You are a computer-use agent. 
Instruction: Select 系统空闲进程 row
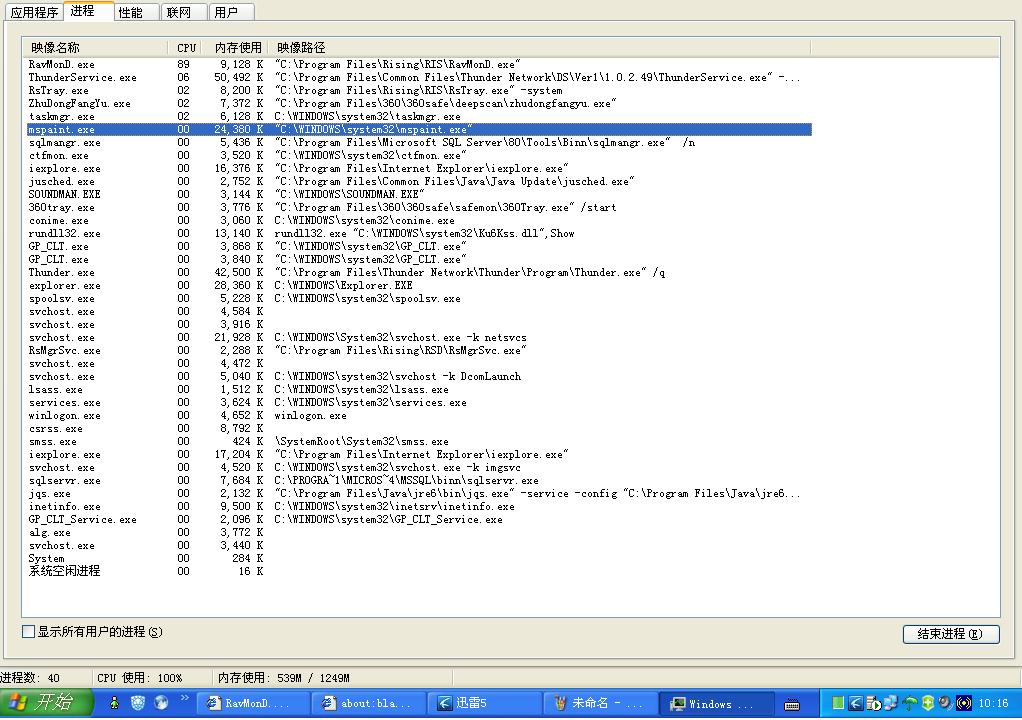(419, 571)
